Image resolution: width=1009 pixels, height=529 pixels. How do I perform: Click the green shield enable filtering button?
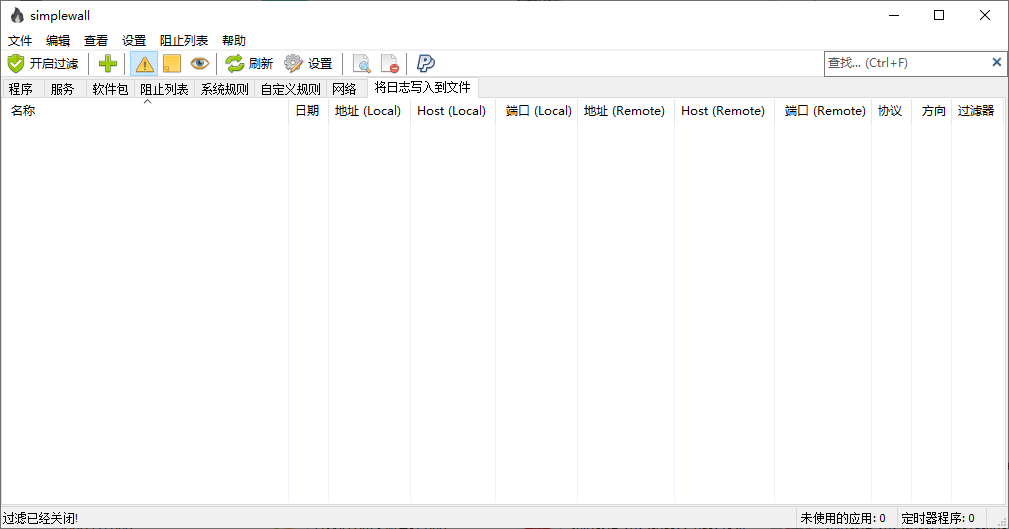[x=43, y=64]
